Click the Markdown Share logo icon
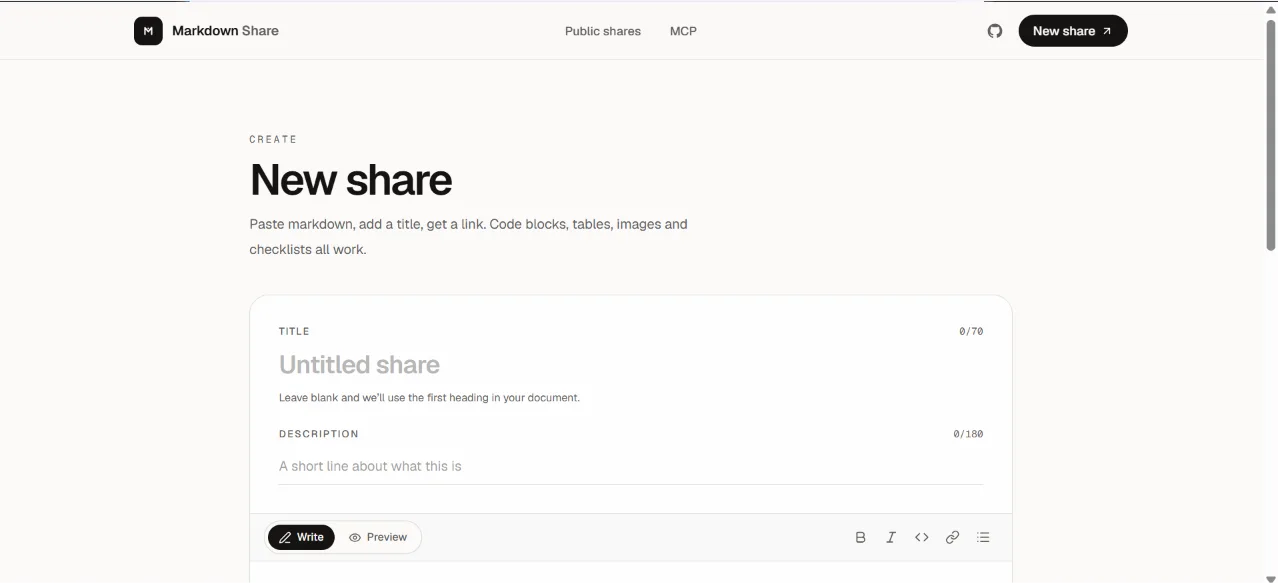Image resolution: width=1278 pixels, height=583 pixels. [x=148, y=31]
